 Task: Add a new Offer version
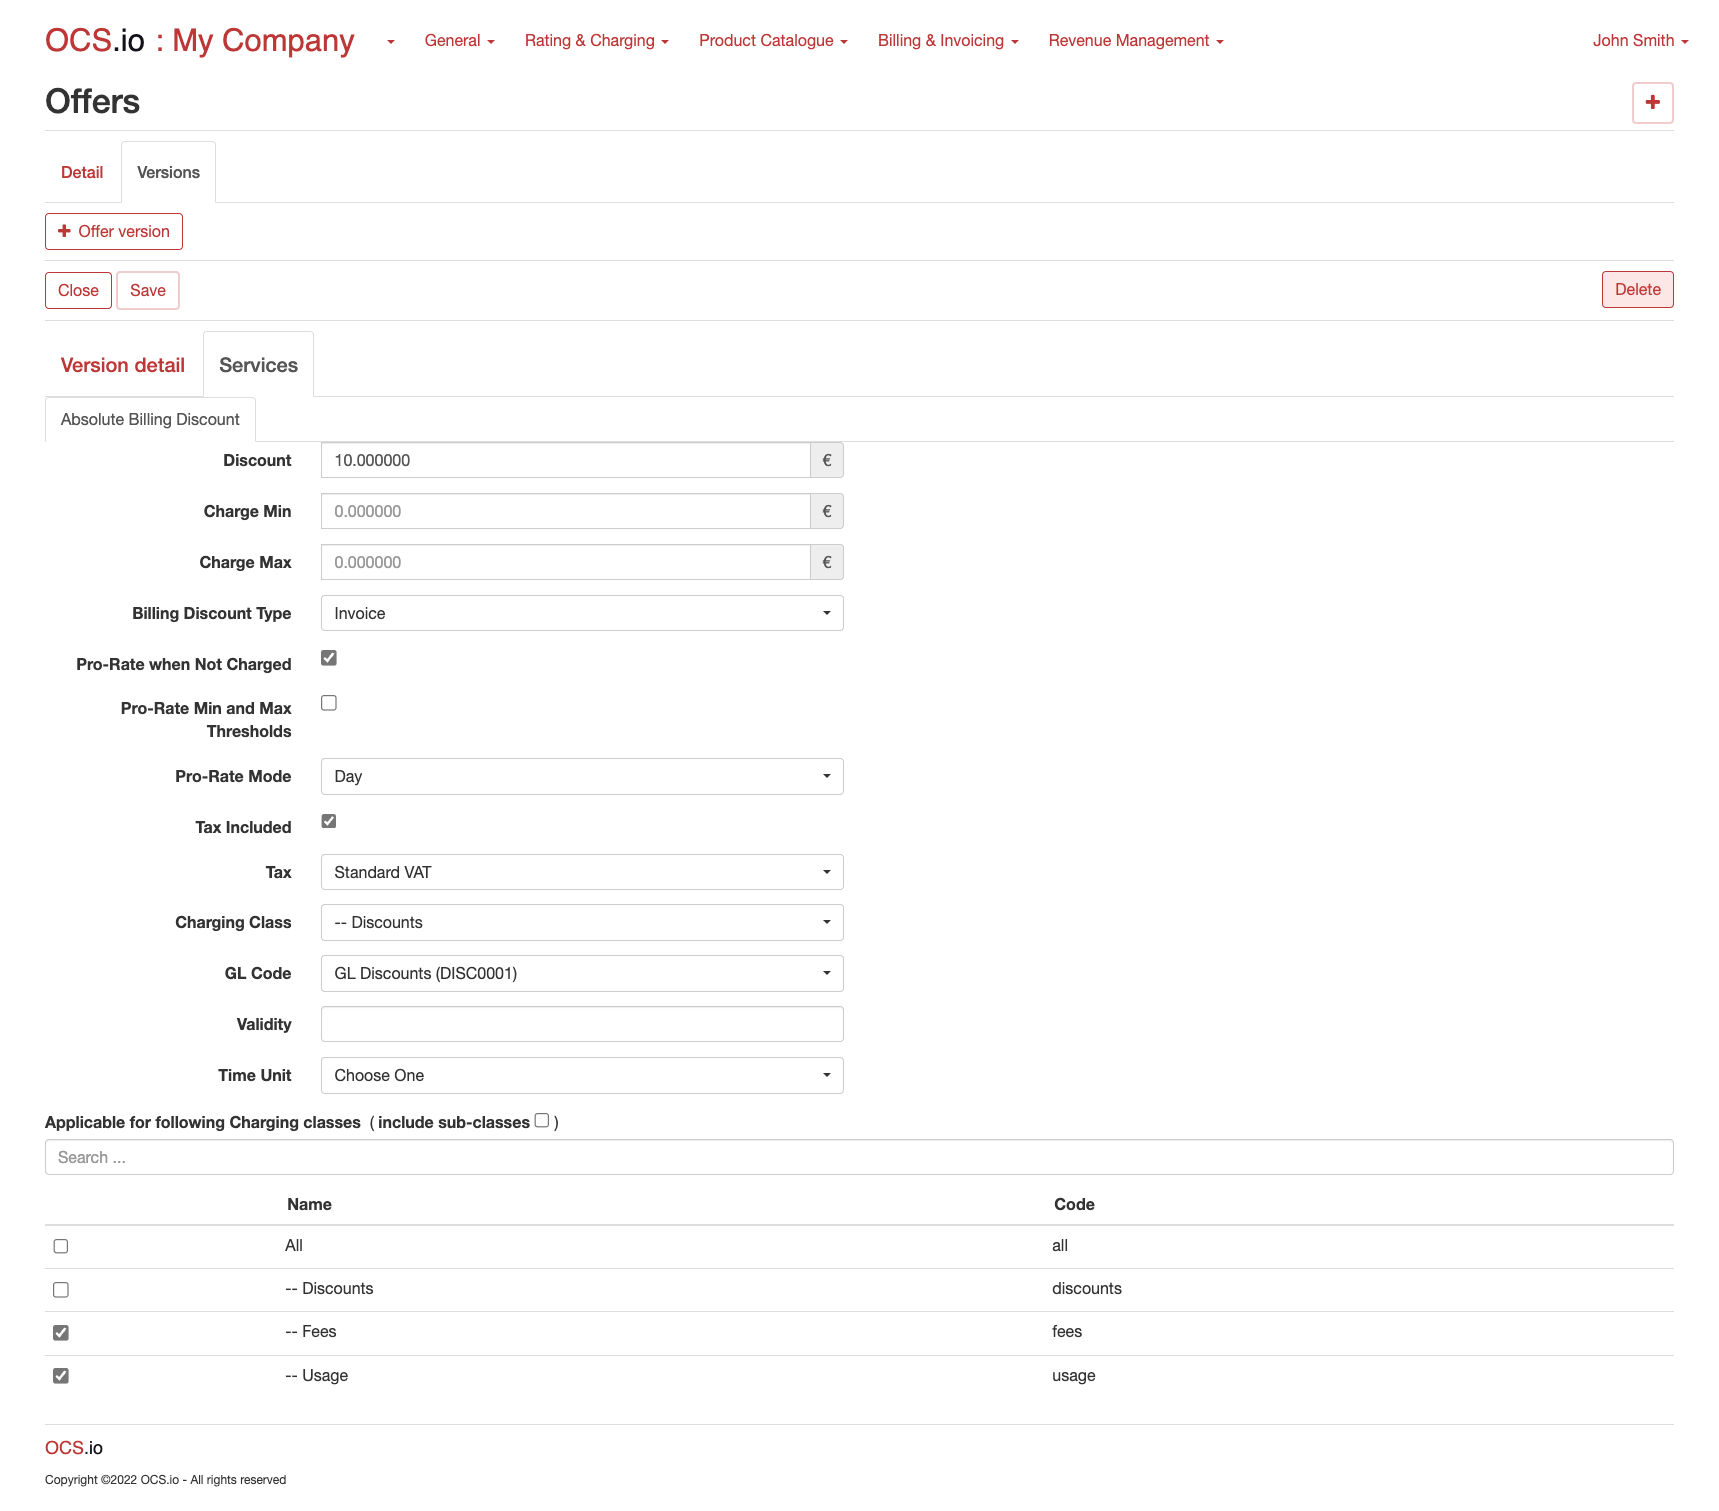114,231
